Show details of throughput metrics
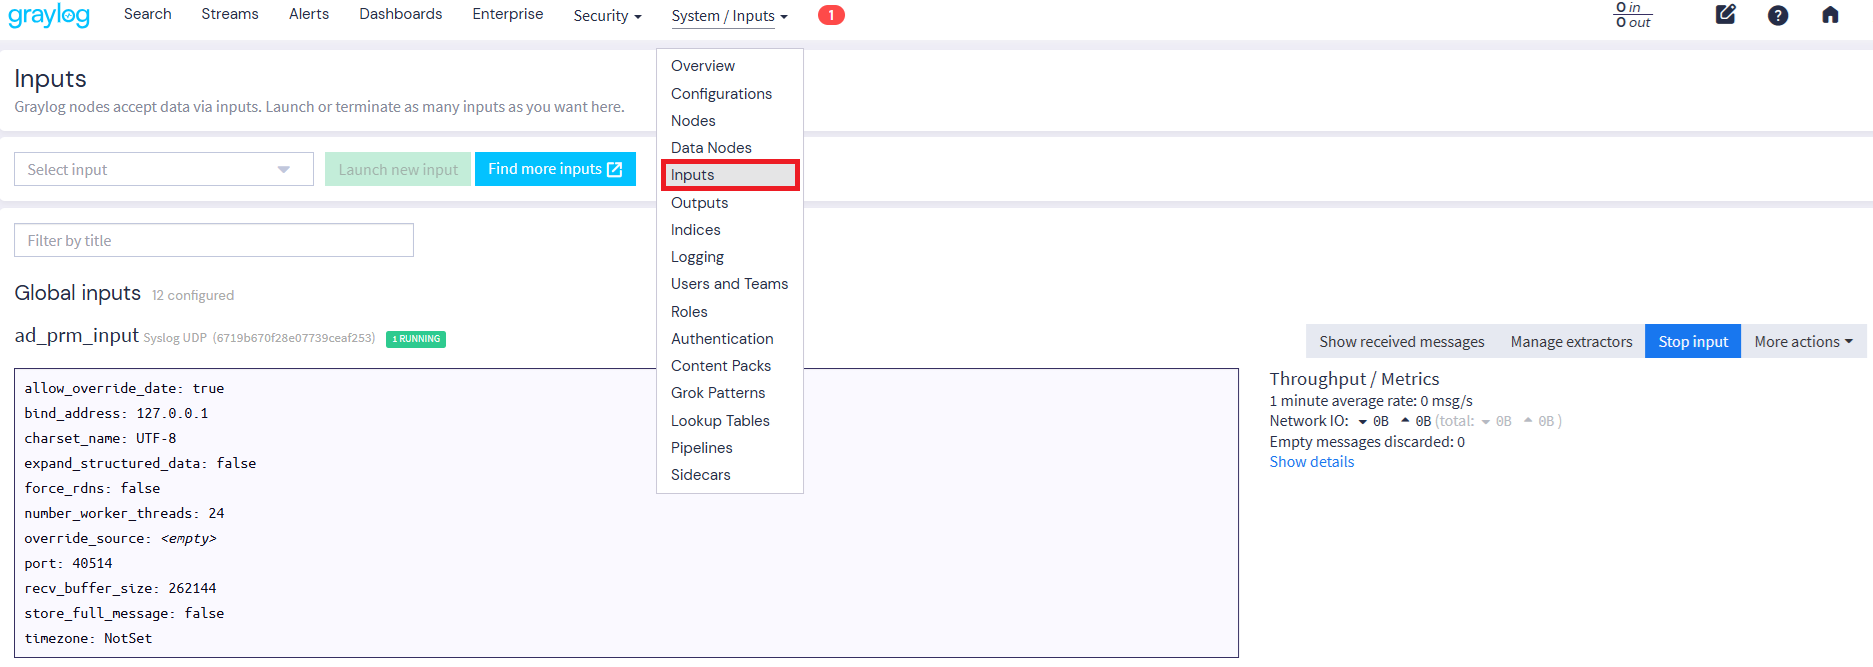 coord(1311,462)
